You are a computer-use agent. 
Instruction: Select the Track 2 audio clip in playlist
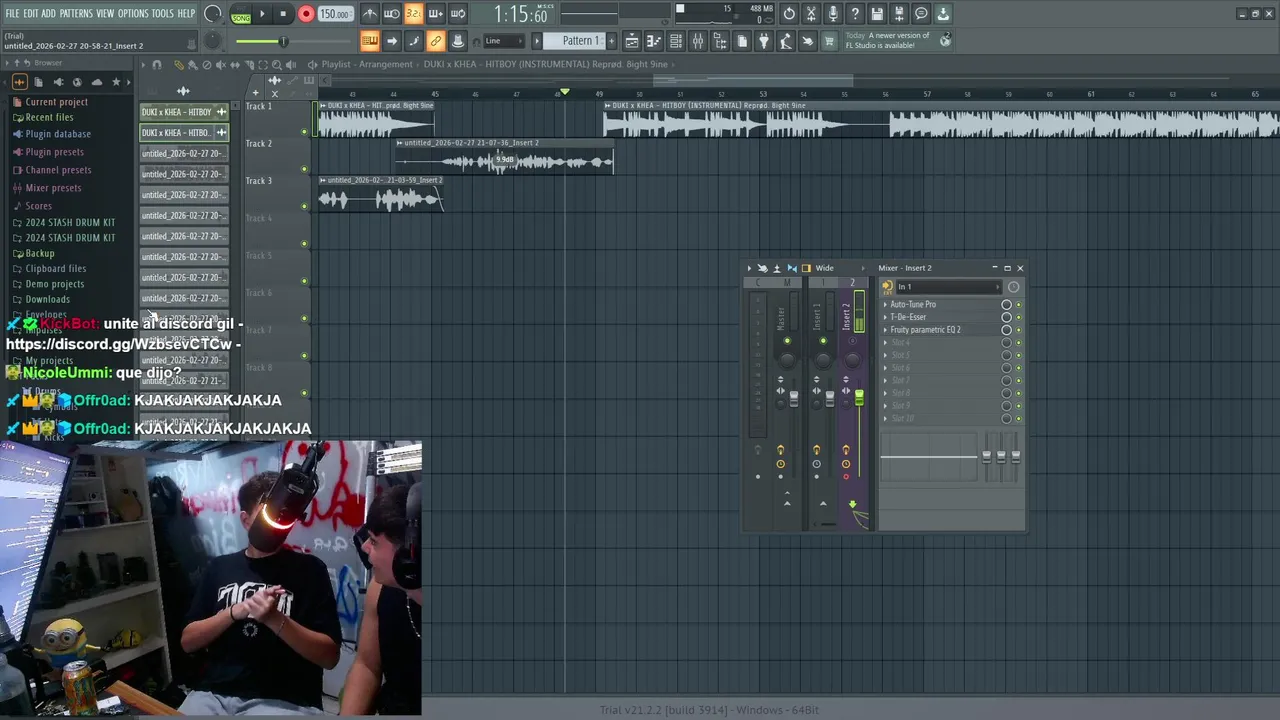(x=505, y=157)
